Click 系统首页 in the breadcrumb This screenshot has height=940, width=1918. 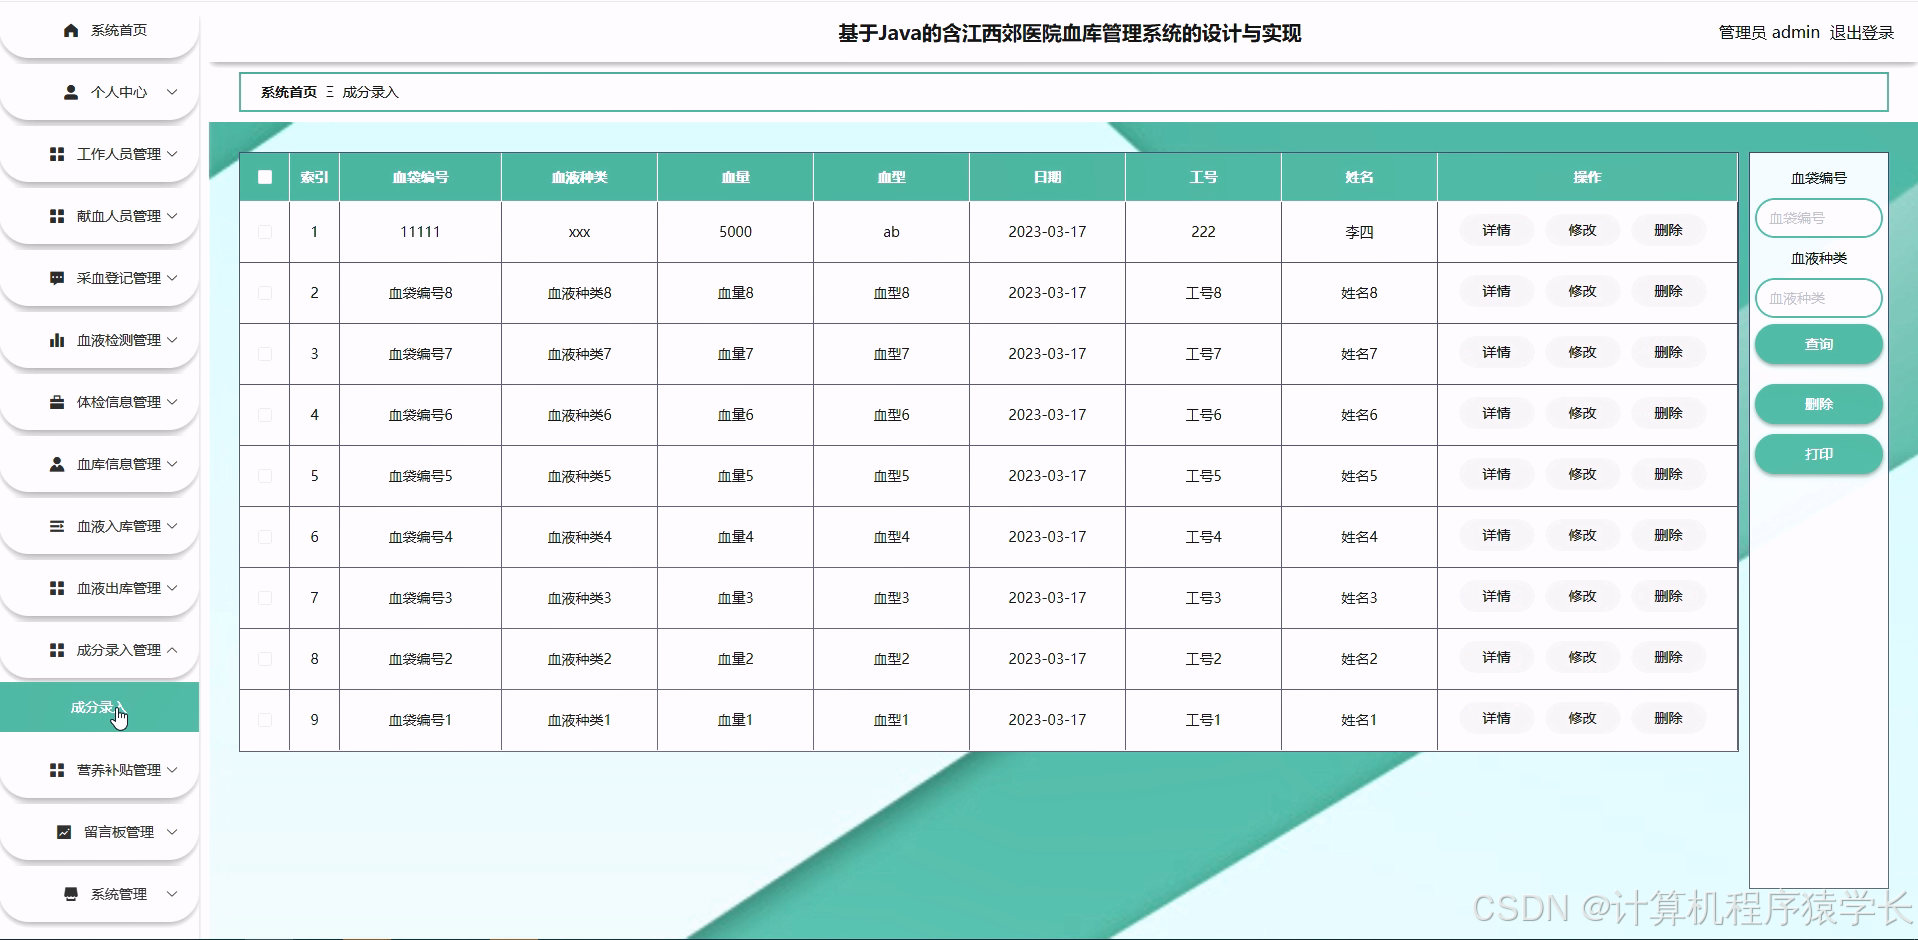click(286, 91)
